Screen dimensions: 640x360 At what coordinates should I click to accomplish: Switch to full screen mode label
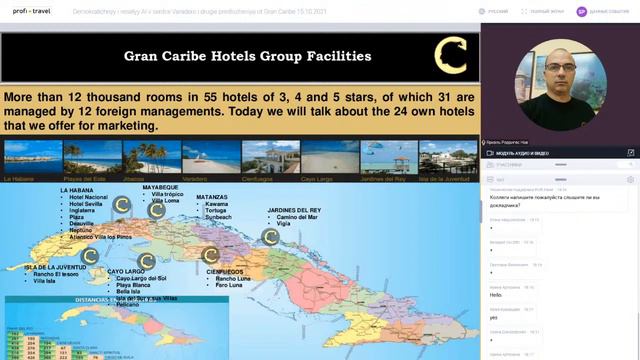pos(547,11)
